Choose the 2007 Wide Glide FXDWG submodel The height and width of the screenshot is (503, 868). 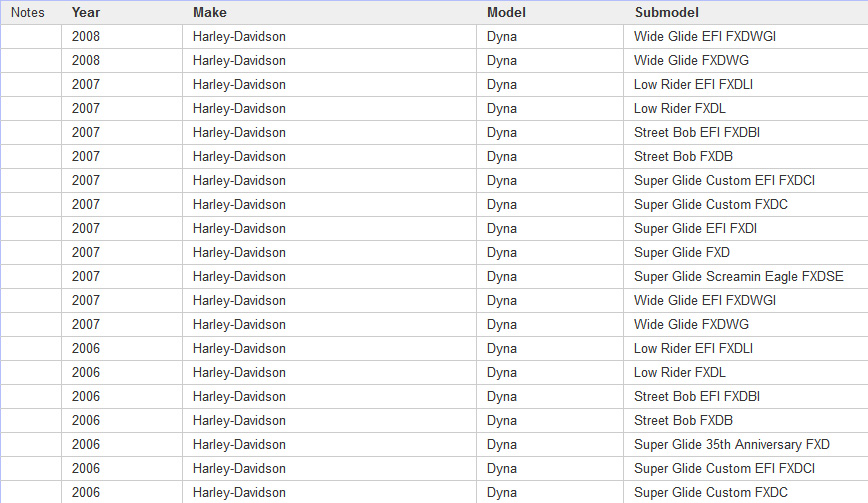click(691, 324)
